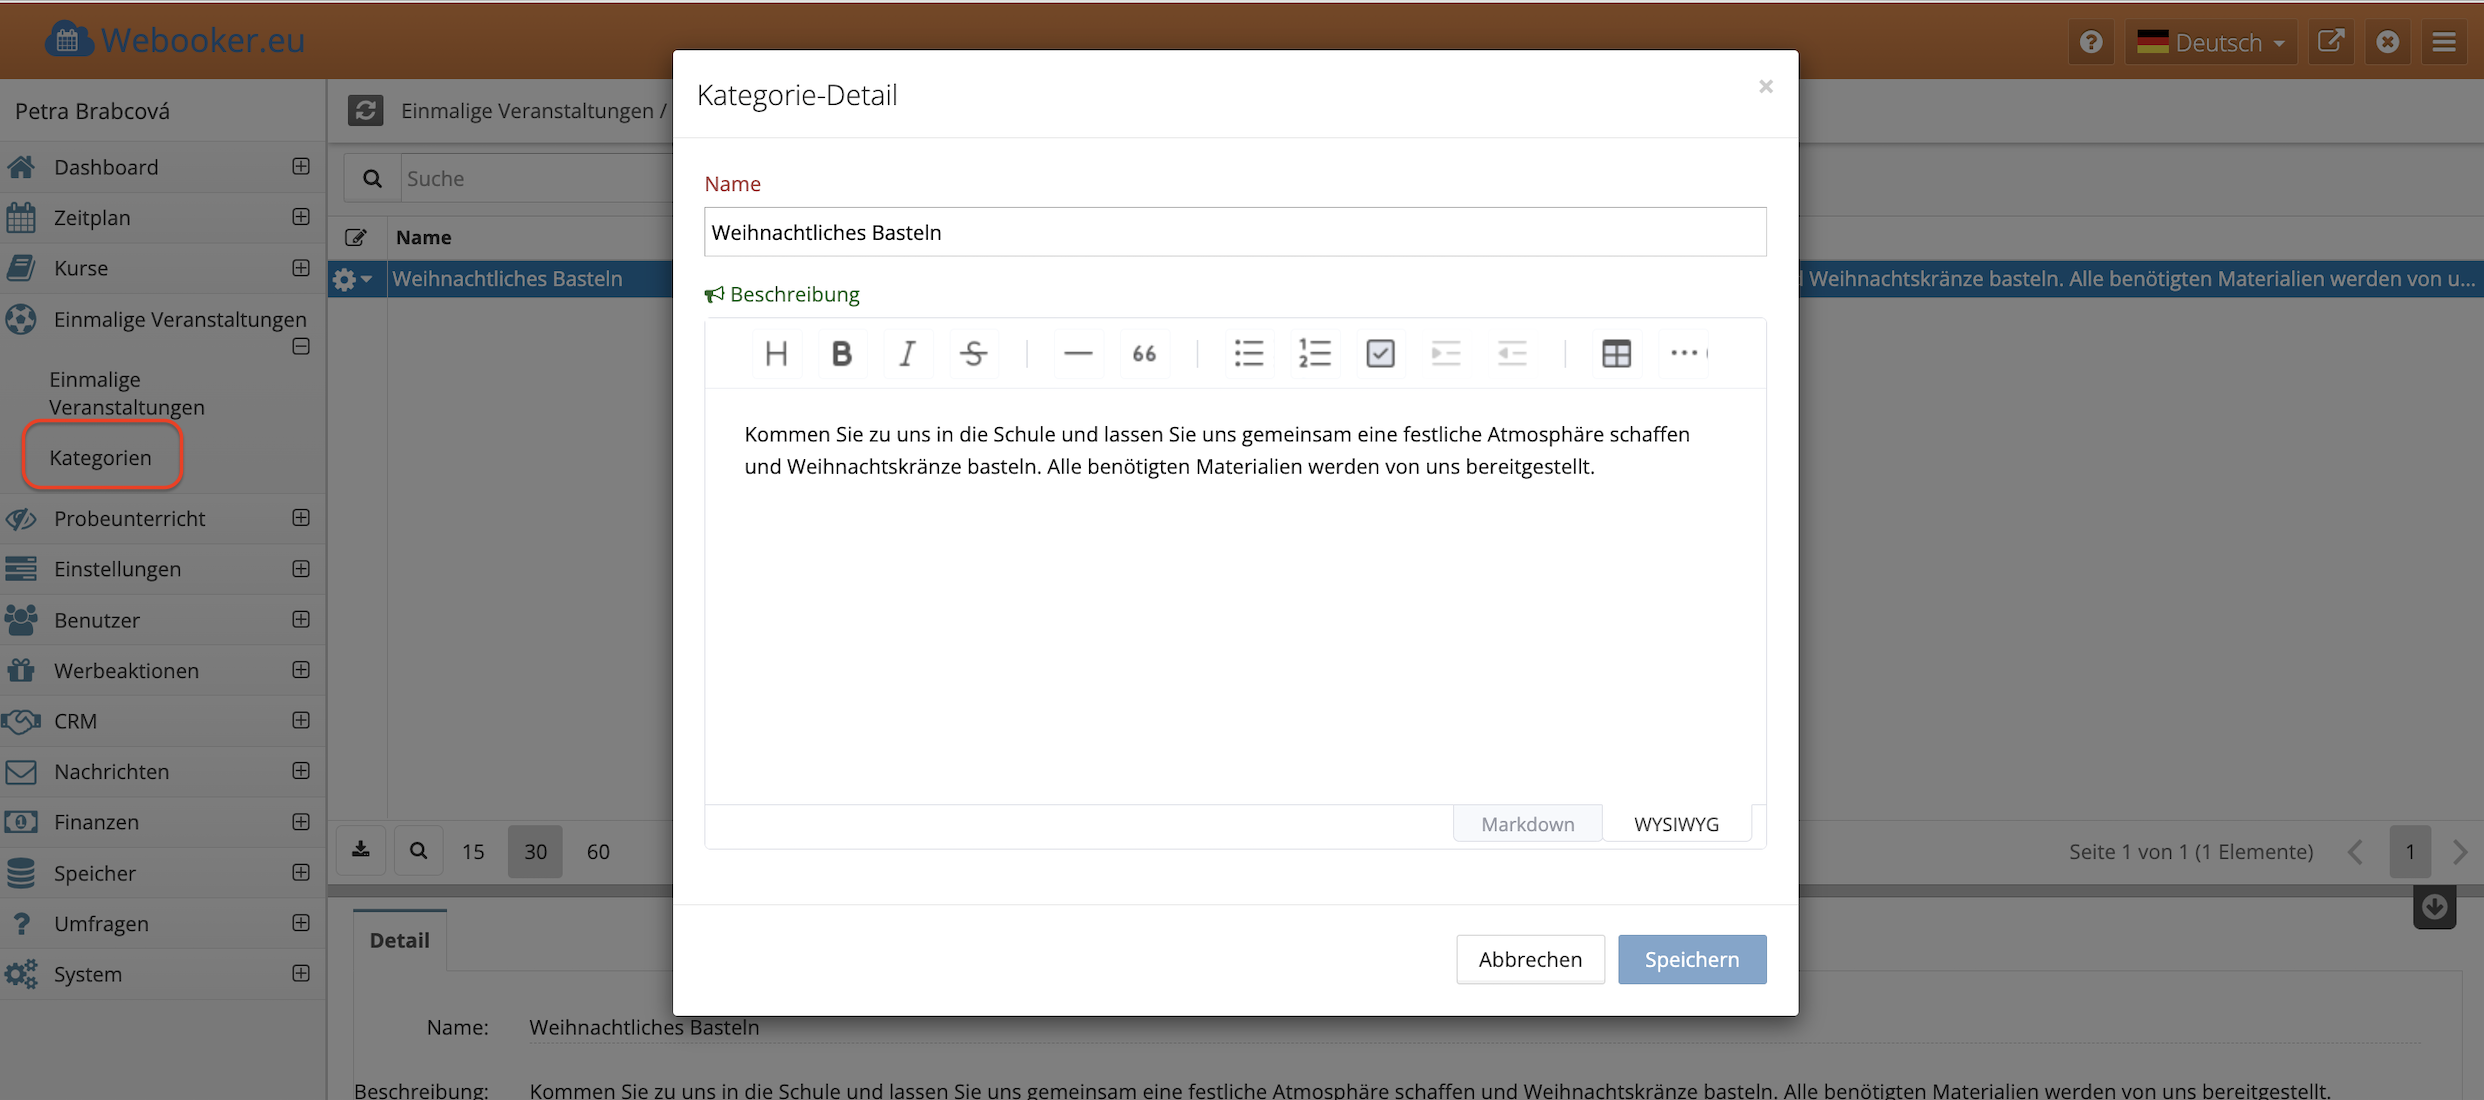Click the Speichern button
Screen dimensions: 2484x1100
pos(1691,959)
